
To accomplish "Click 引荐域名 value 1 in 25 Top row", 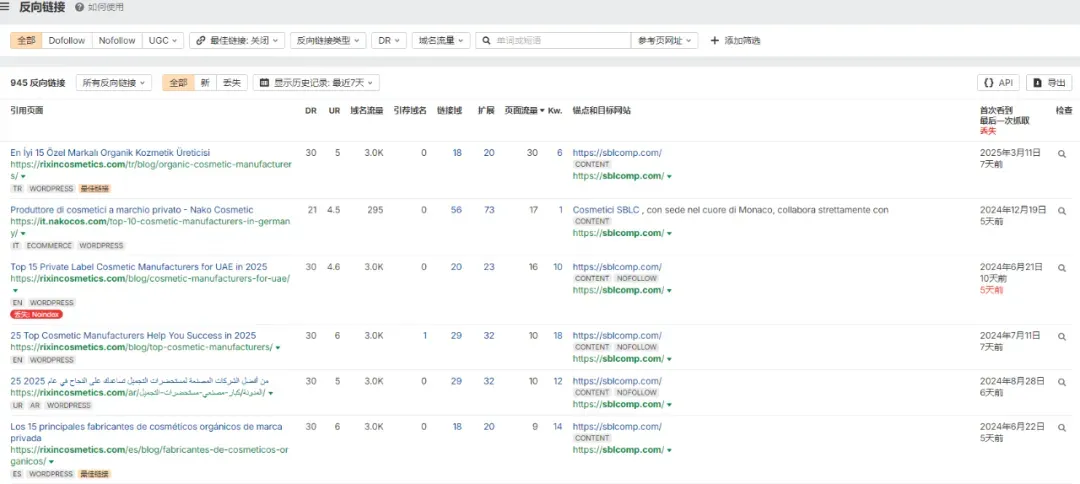I will (x=425, y=336).
